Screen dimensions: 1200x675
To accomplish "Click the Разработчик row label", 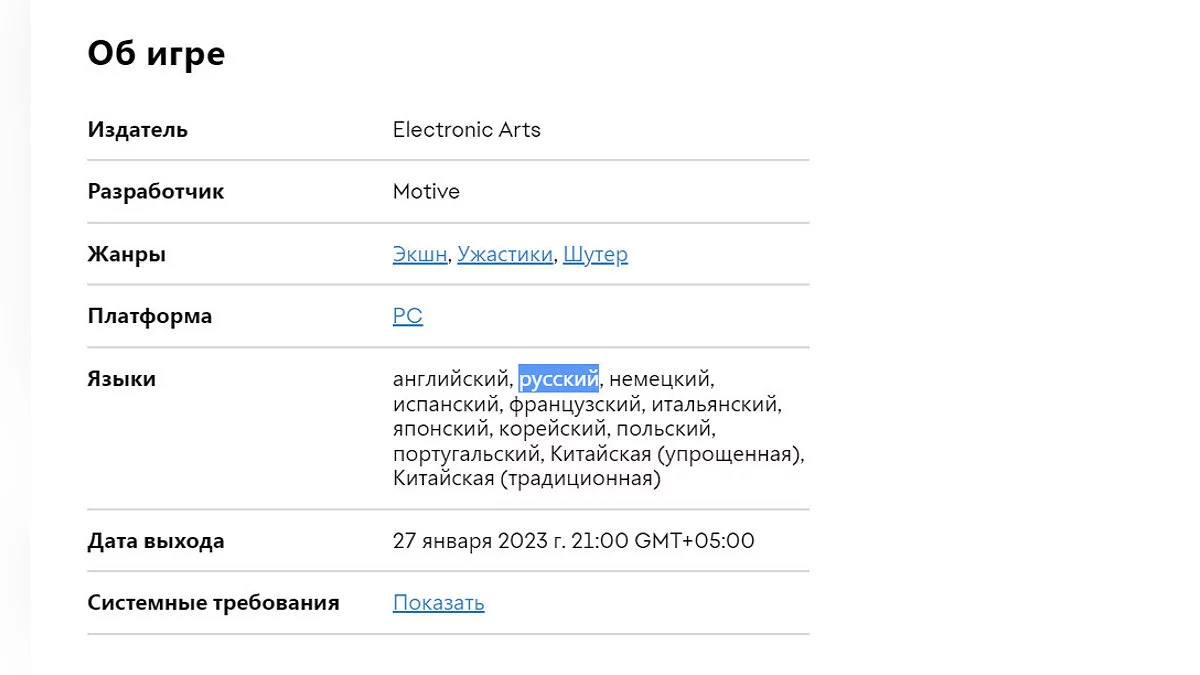I will [x=155, y=192].
